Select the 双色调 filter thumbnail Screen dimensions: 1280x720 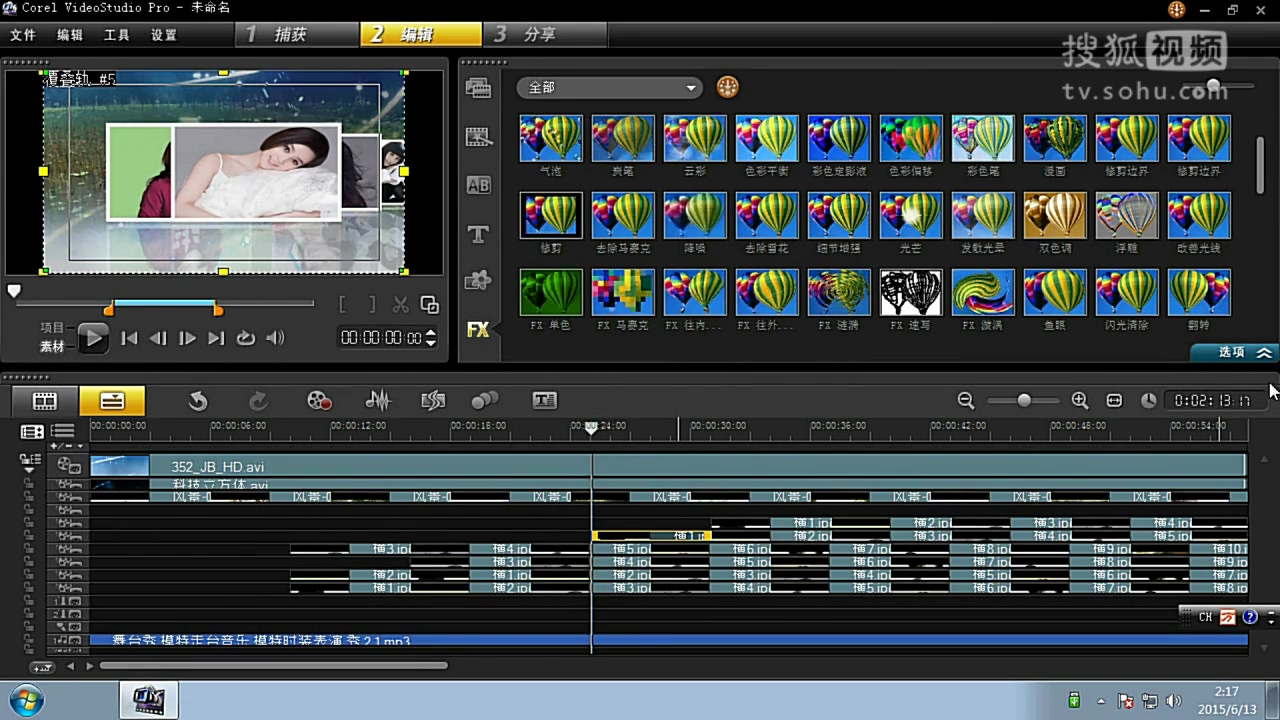click(x=1055, y=215)
